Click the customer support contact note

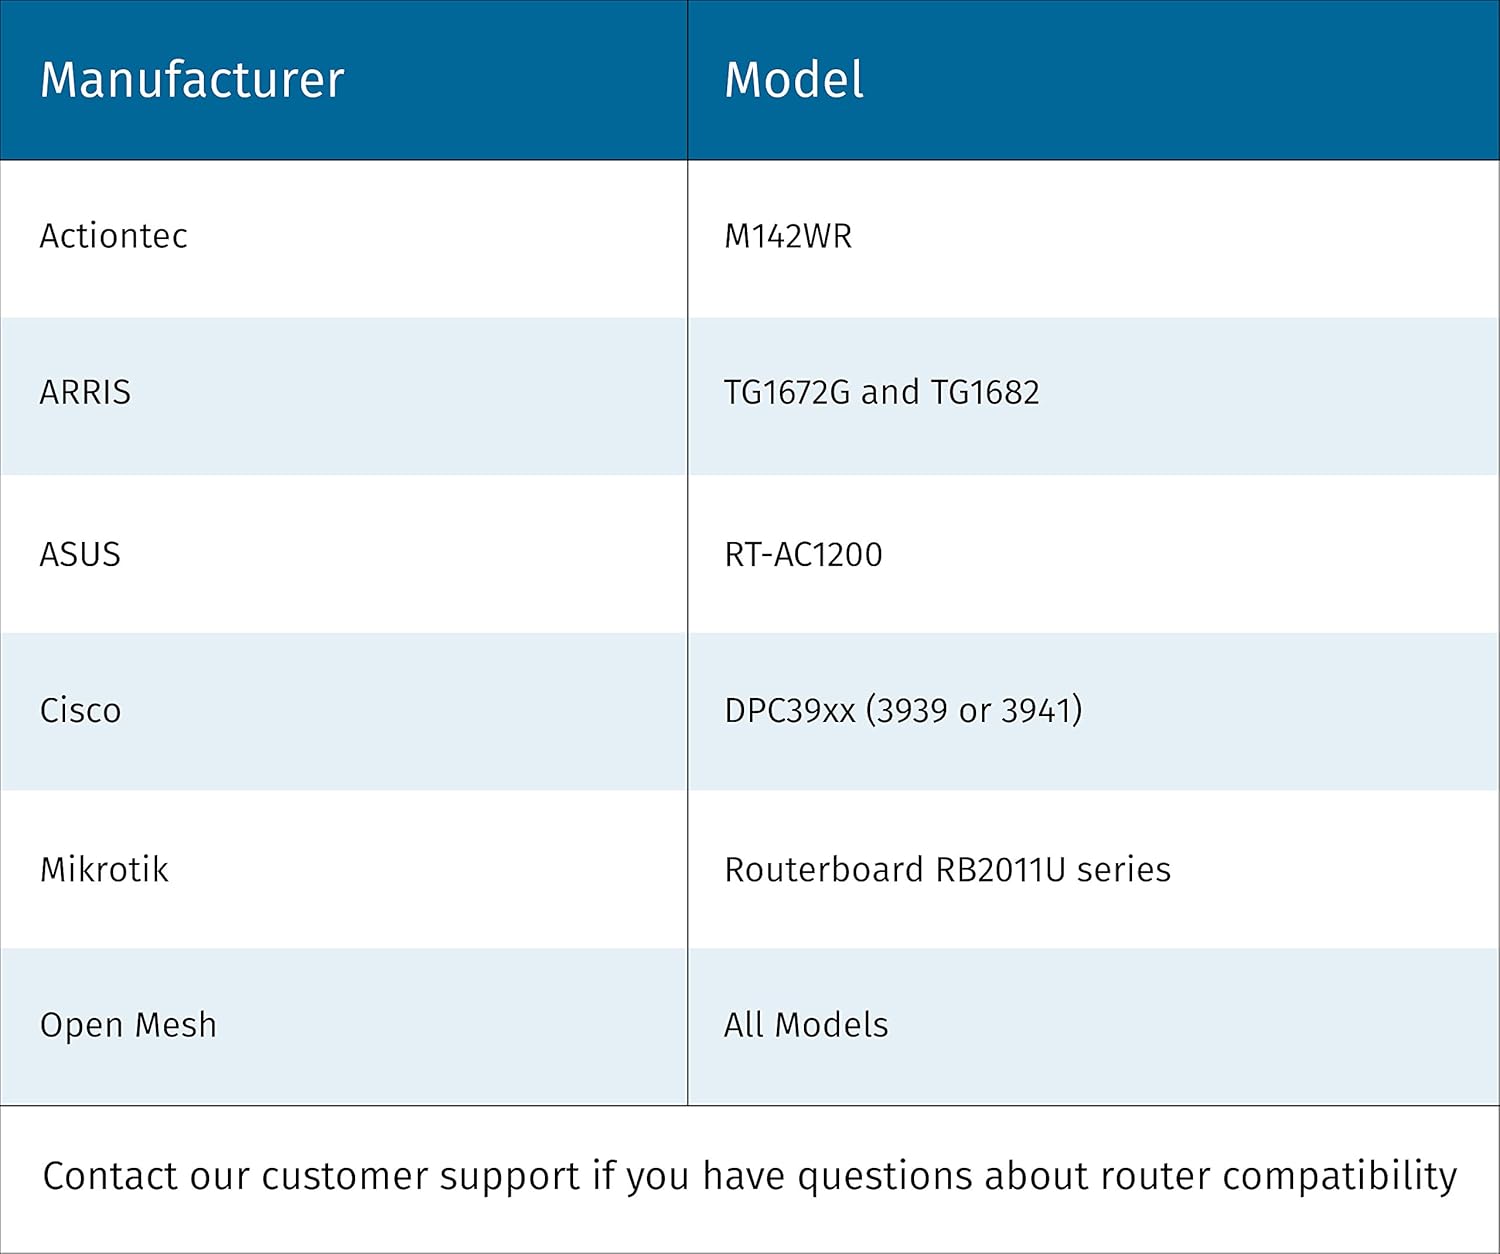coord(750,1177)
